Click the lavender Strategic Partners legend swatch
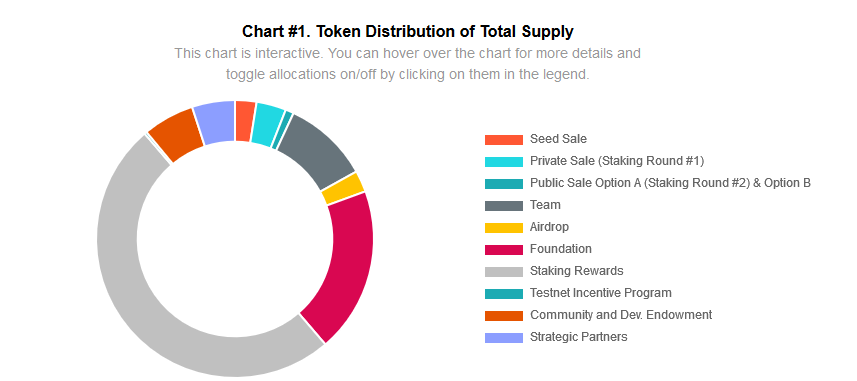The image size is (857, 381). (504, 337)
